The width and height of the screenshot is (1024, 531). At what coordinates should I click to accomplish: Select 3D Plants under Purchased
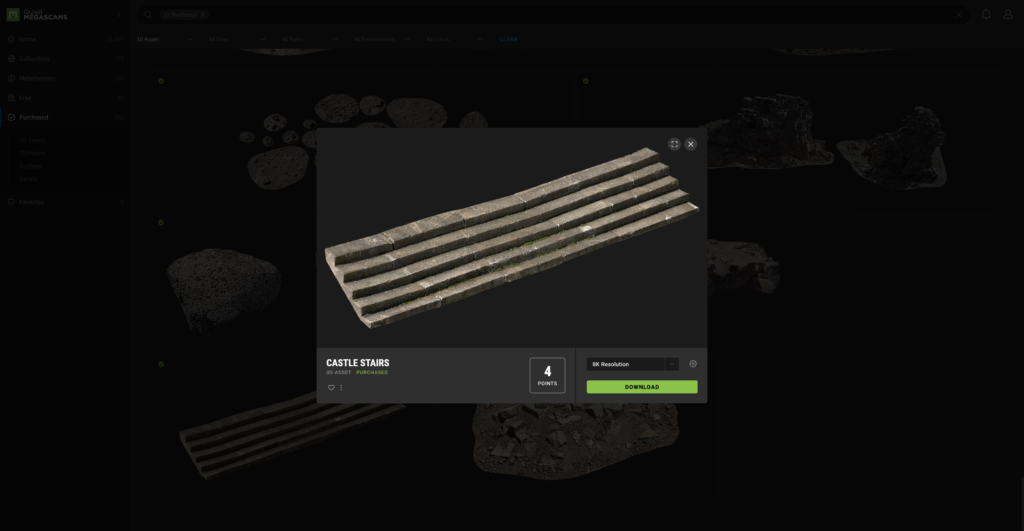(32, 153)
